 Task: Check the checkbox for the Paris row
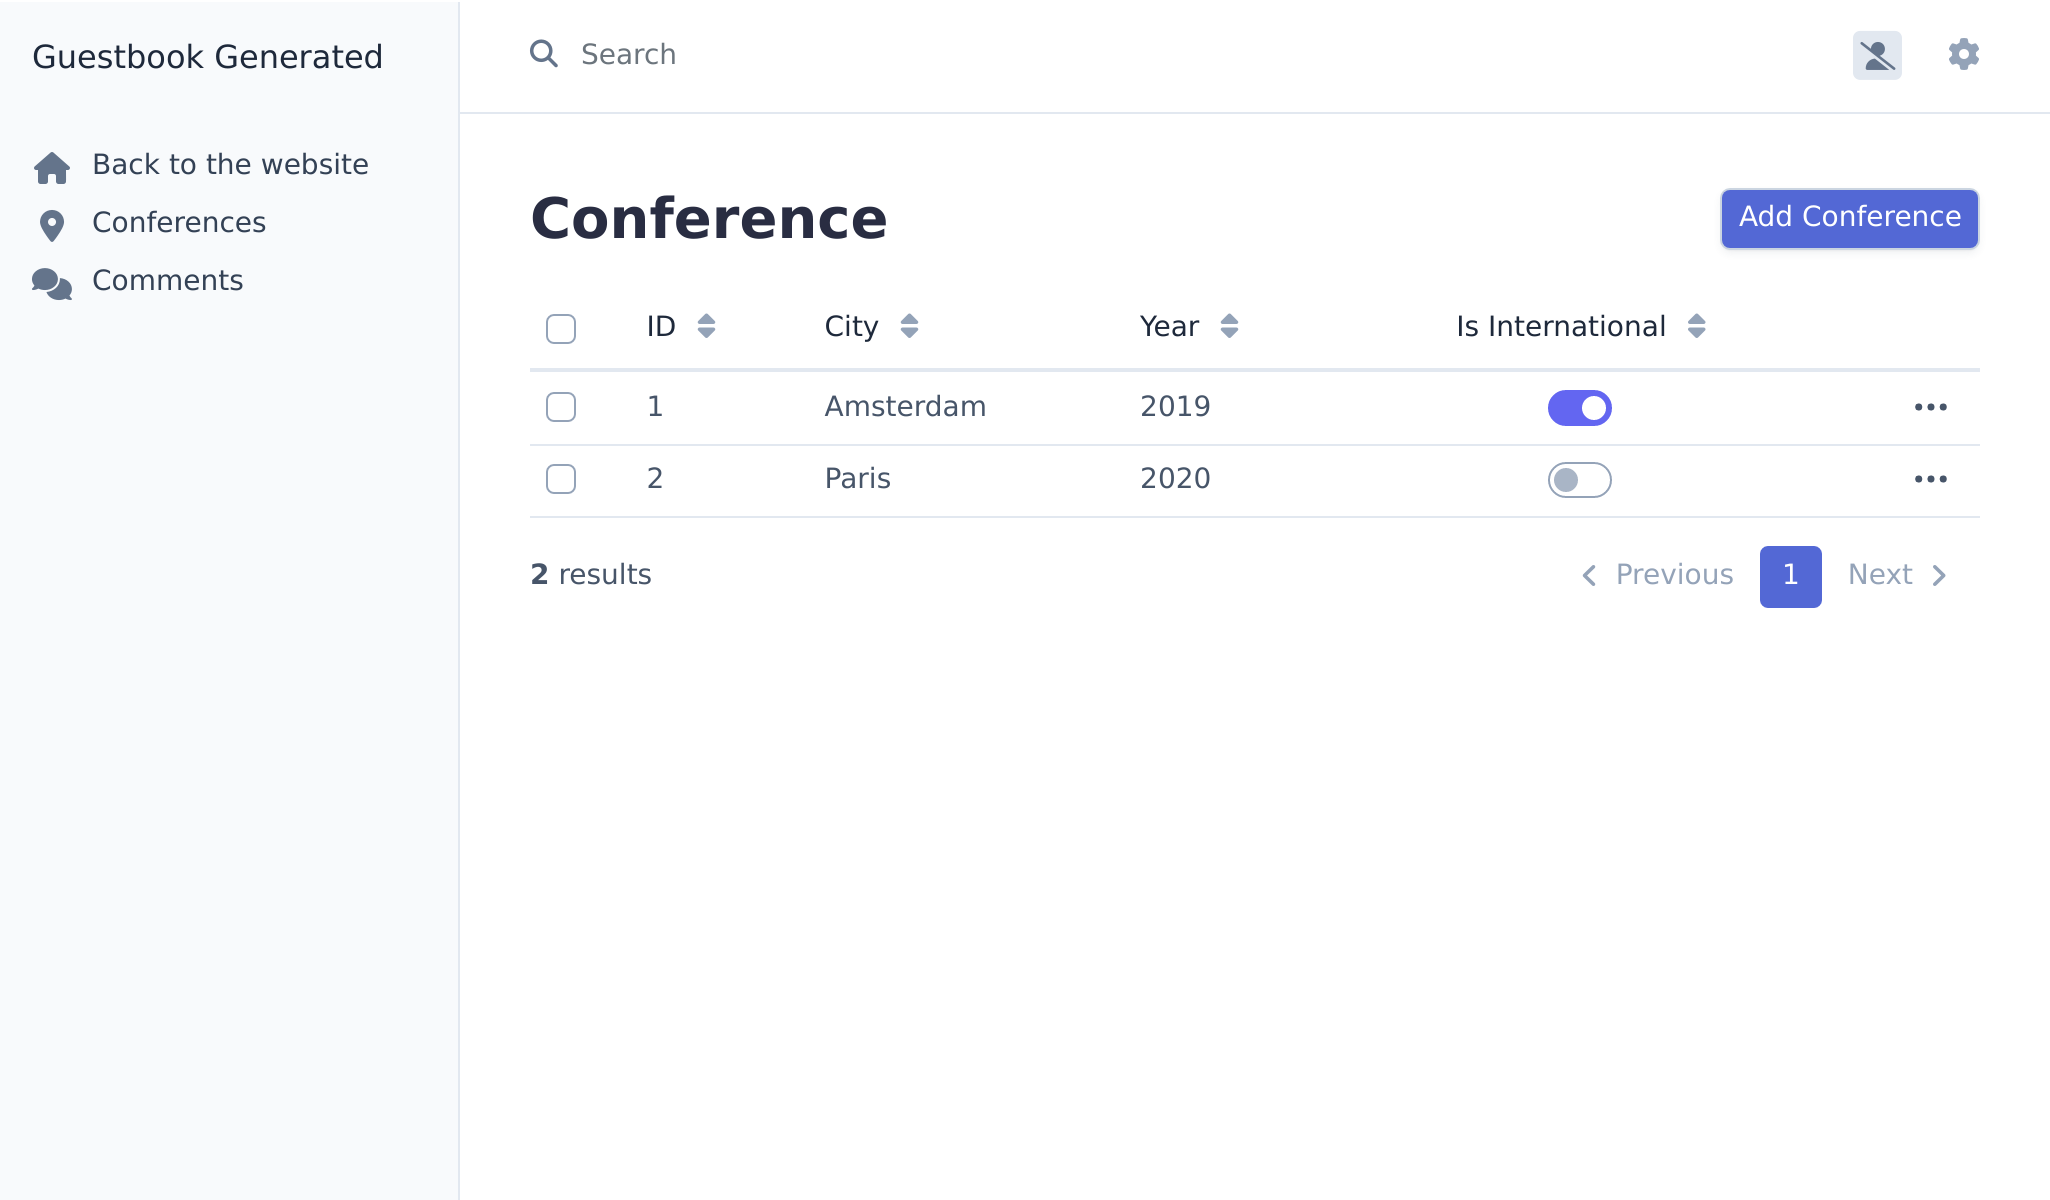(561, 479)
